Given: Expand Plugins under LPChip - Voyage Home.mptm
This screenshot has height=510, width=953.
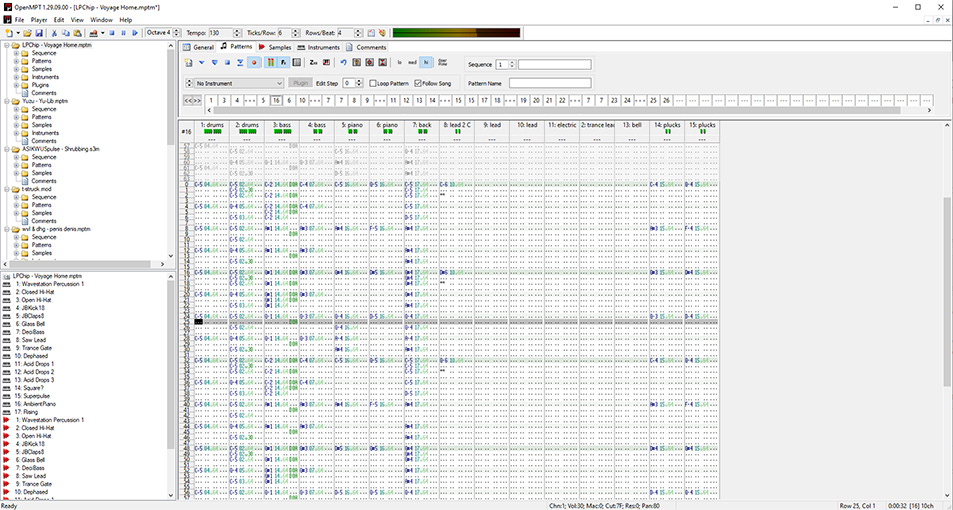Looking at the screenshot, I should [16, 85].
